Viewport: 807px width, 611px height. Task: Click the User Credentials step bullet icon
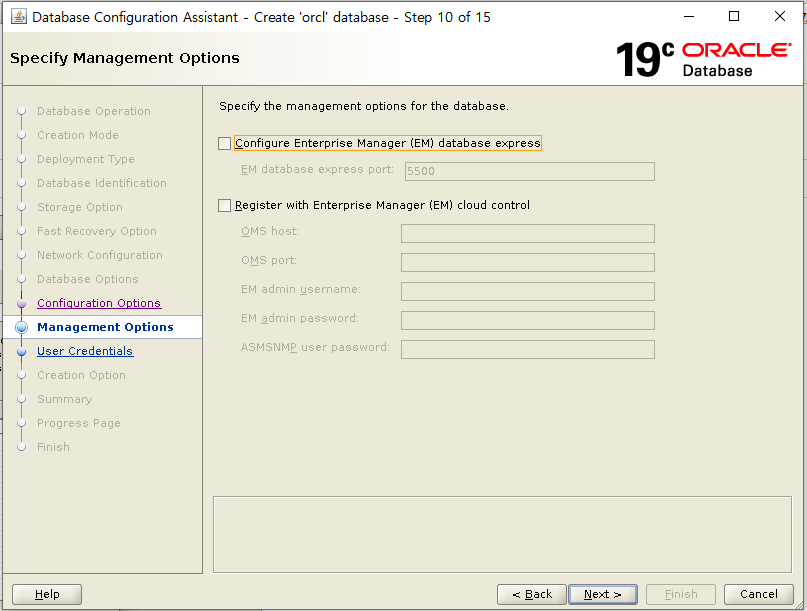pos(22,352)
